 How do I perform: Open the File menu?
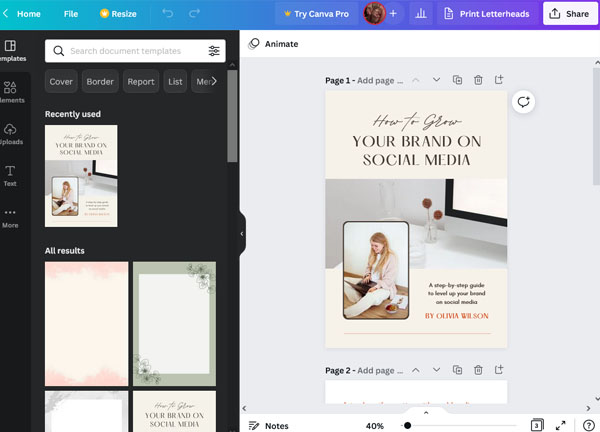70,14
